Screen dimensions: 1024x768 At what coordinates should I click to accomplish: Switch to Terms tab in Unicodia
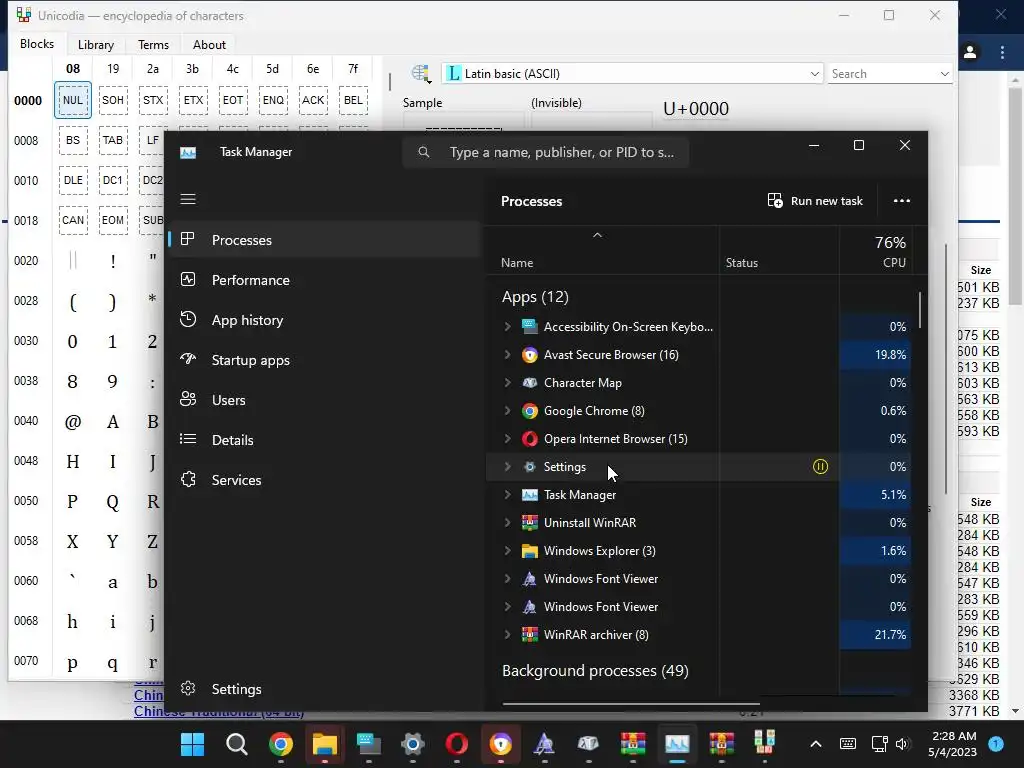pyautogui.click(x=153, y=45)
